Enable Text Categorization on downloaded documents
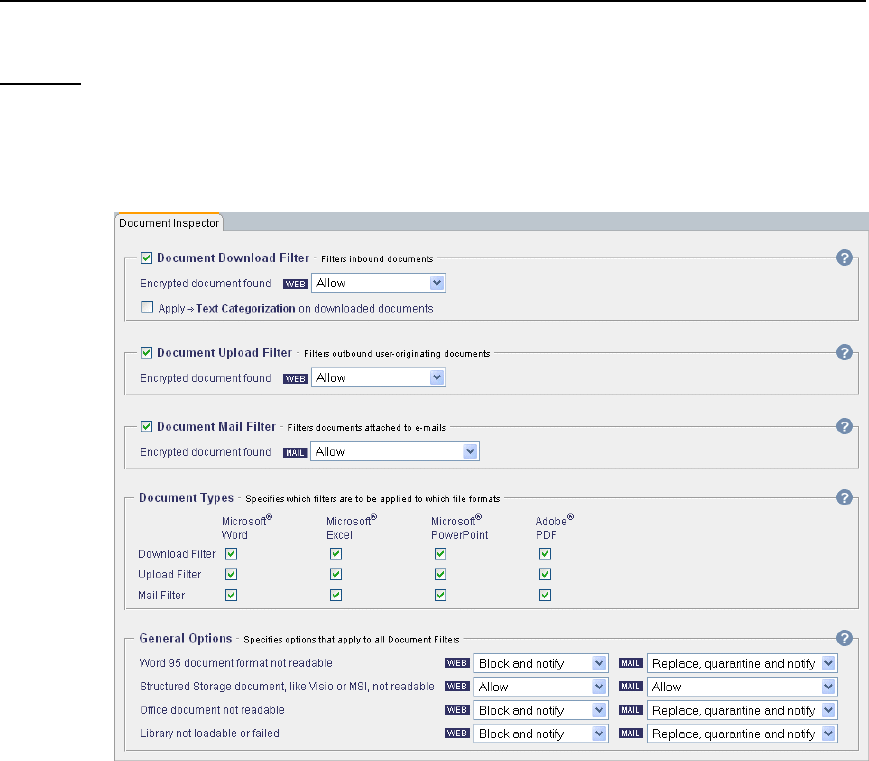The height and width of the screenshot is (761, 869). pos(147,309)
